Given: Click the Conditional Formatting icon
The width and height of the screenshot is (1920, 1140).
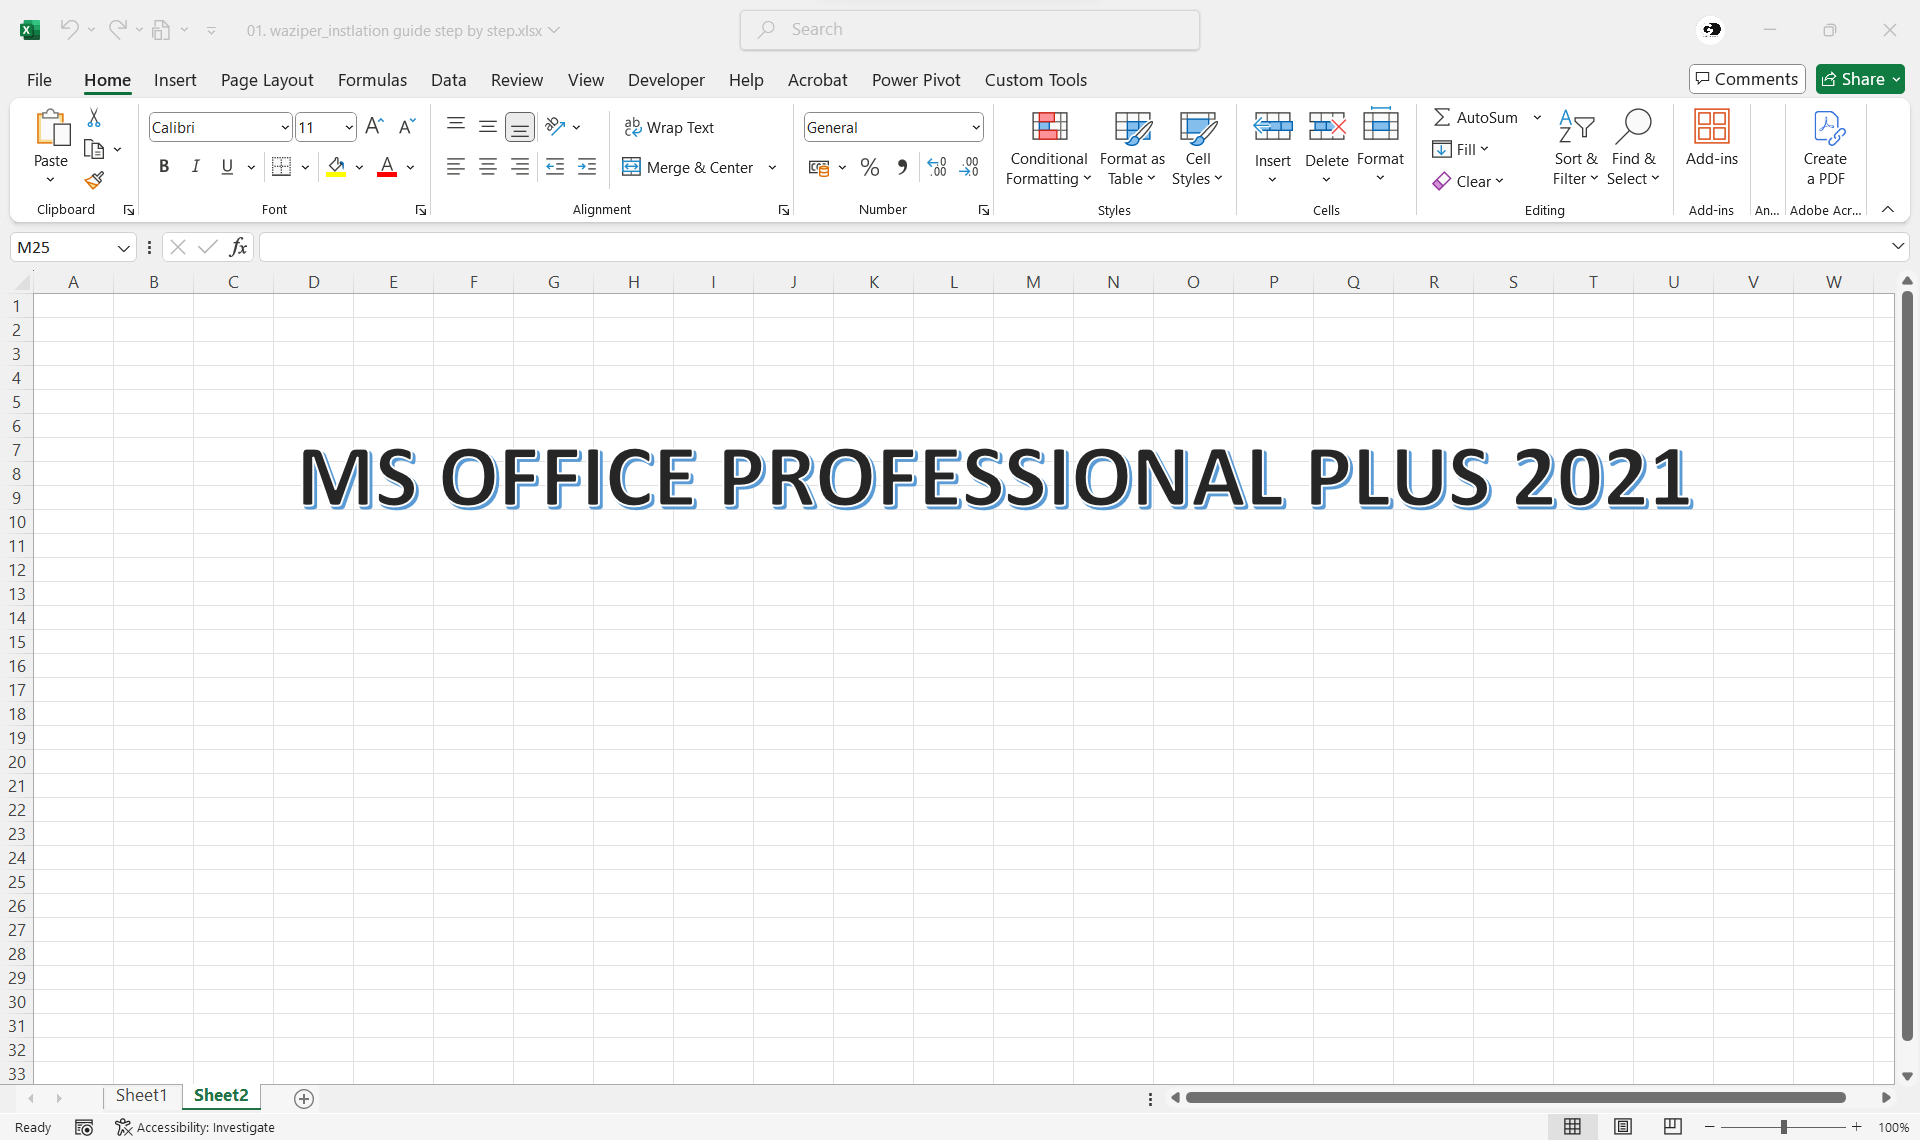Looking at the screenshot, I should coord(1048,128).
